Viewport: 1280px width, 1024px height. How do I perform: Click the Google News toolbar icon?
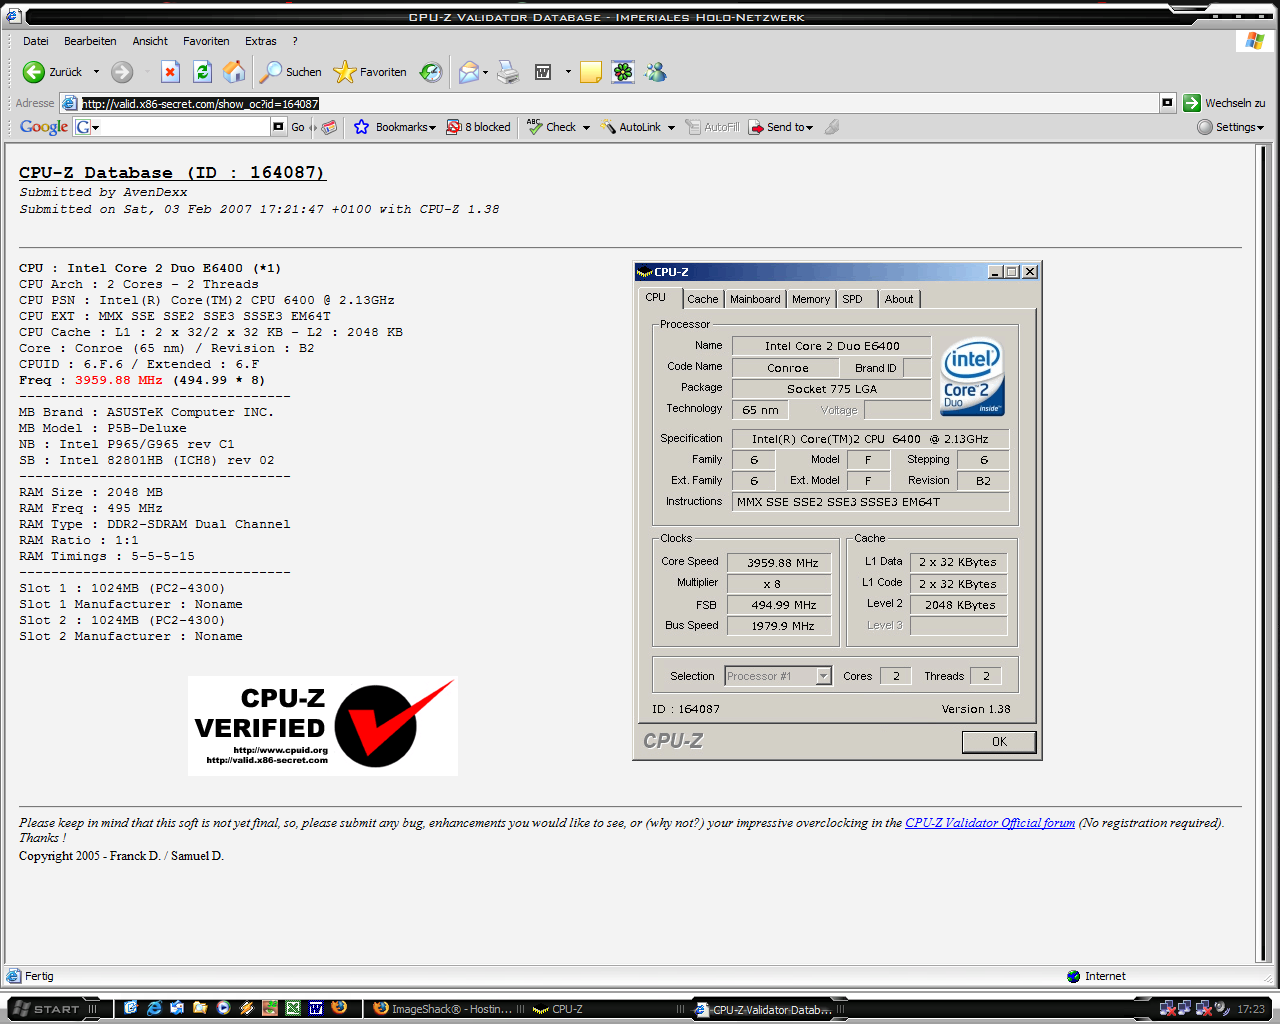pyautogui.click(x=329, y=127)
